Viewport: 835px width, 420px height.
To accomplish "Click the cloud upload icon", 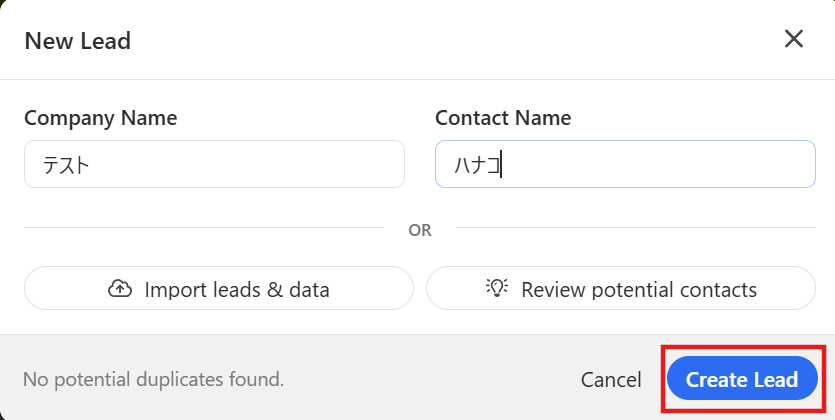I will pyautogui.click(x=120, y=289).
